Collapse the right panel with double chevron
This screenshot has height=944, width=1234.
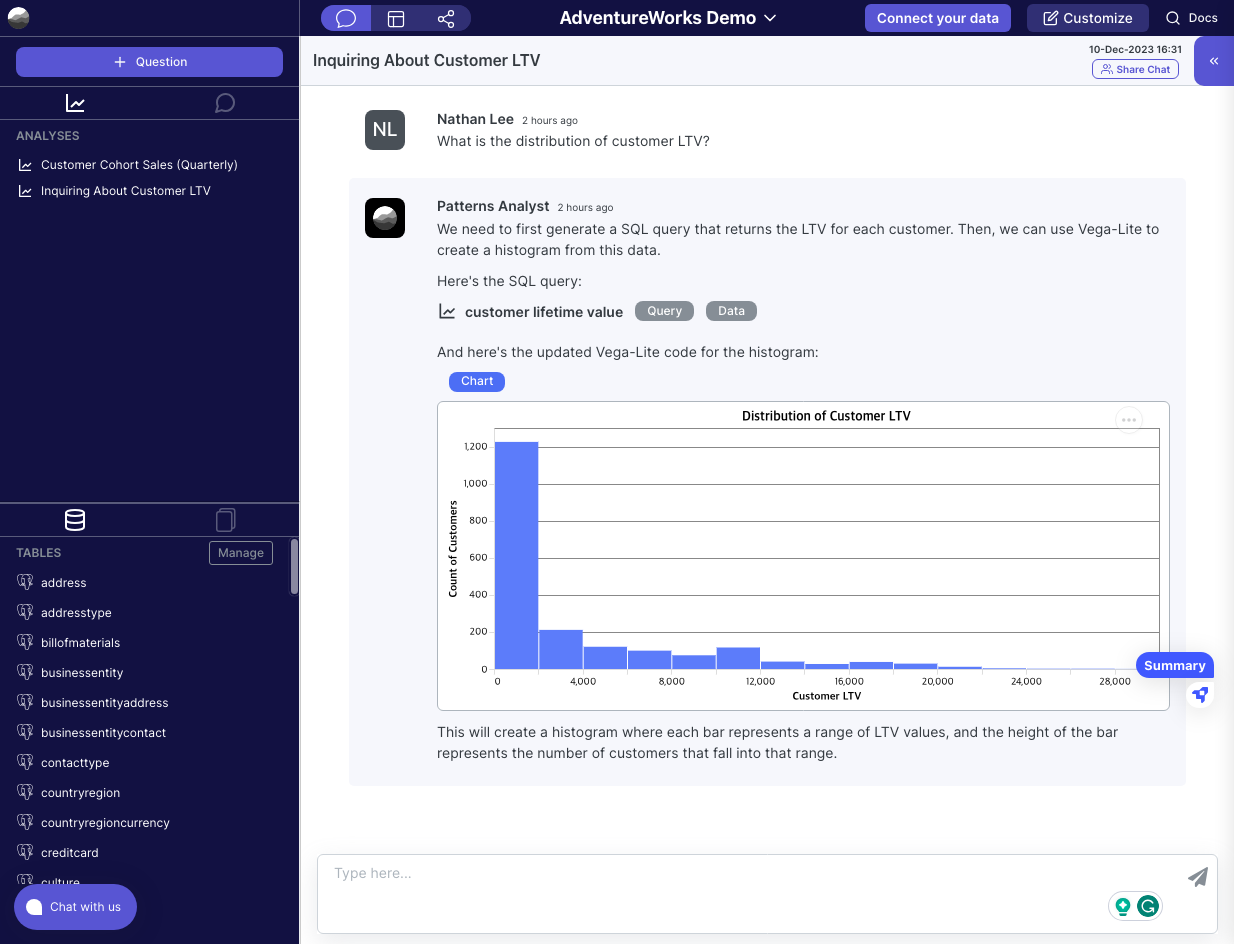pyautogui.click(x=1214, y=61)
